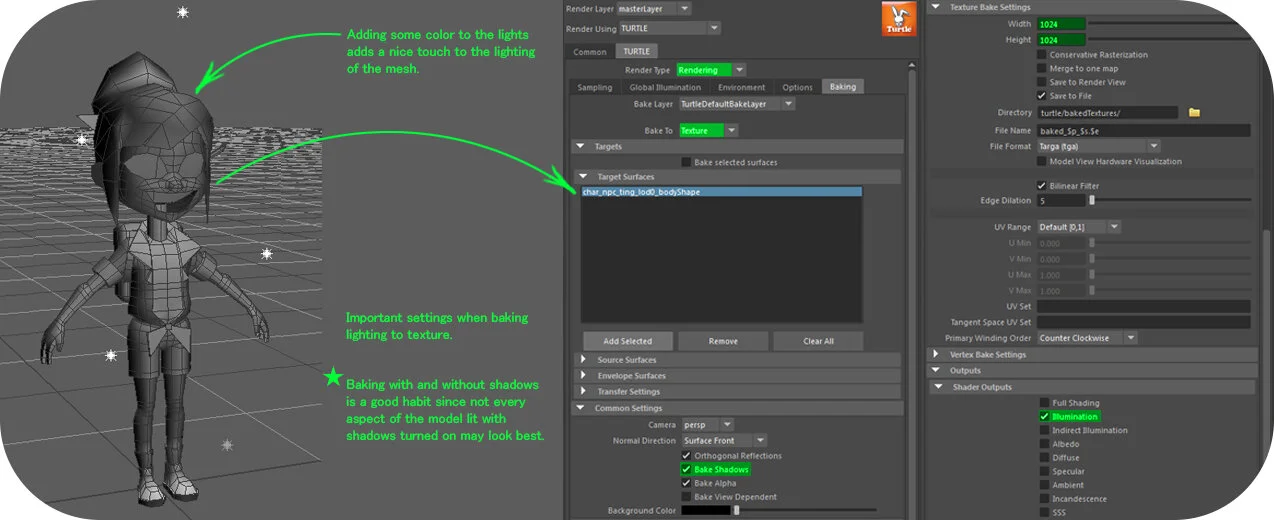This screenshot has height=520, width=1274.
Task: Click the Add Selected button
Action: click(628, 341)
